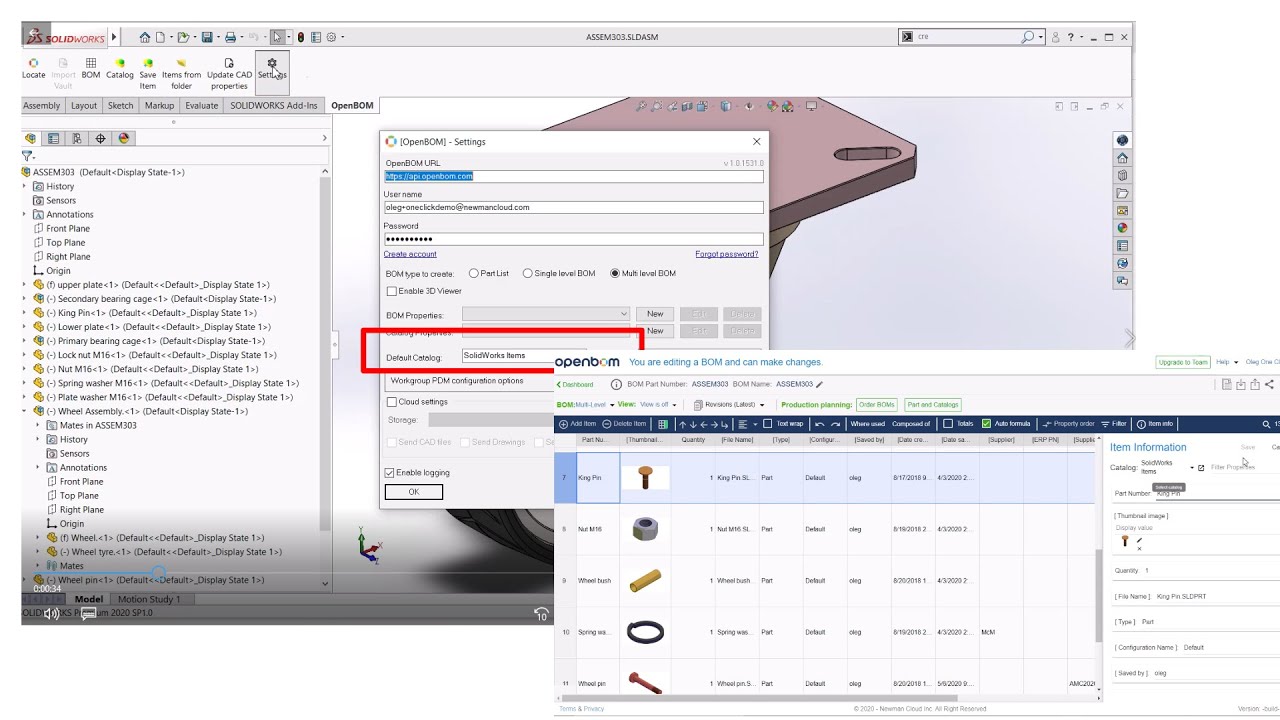
Task: Open the BOM Multi-Level dropdown
Action: click(583, 405)
